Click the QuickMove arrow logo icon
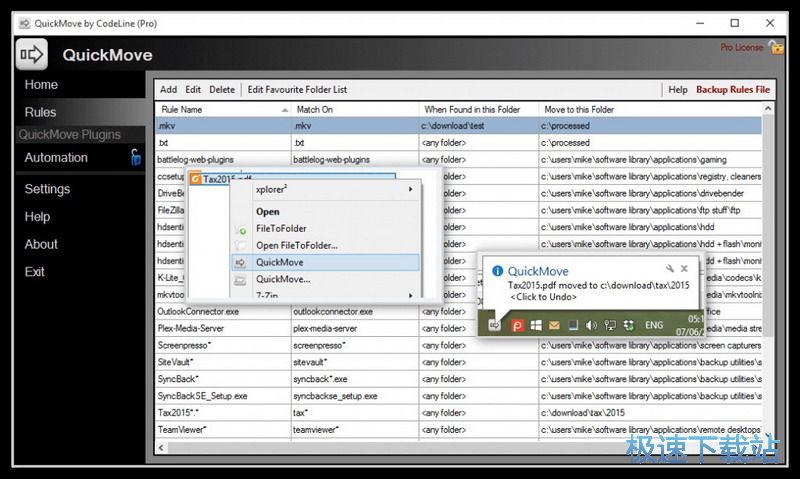This screenshot has width=800, height=479. tap(32, 54)
